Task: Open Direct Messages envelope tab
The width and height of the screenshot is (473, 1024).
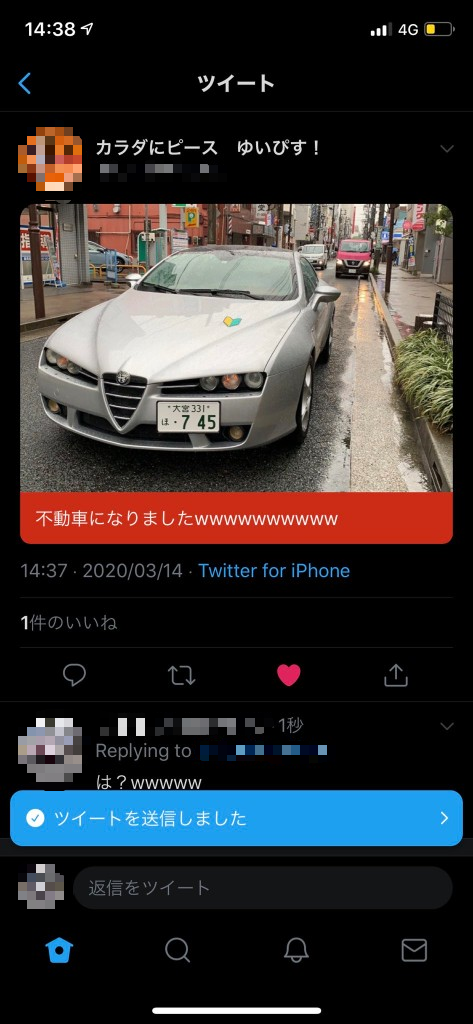Action: click(x=414, y=950)
